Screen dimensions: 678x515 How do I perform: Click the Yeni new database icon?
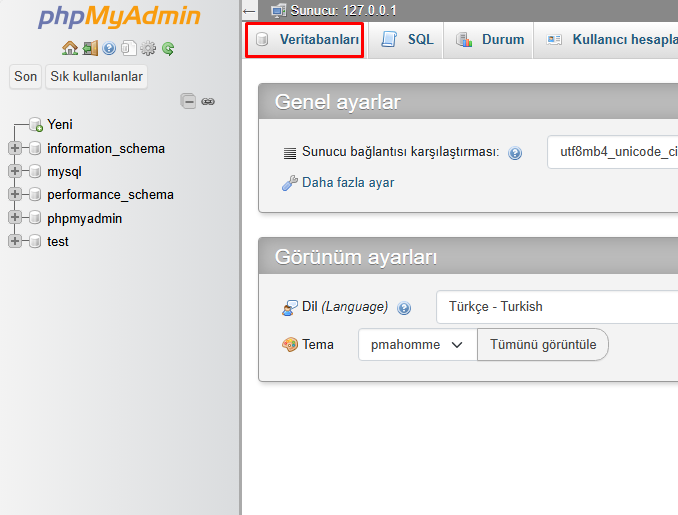pos(36,125)
